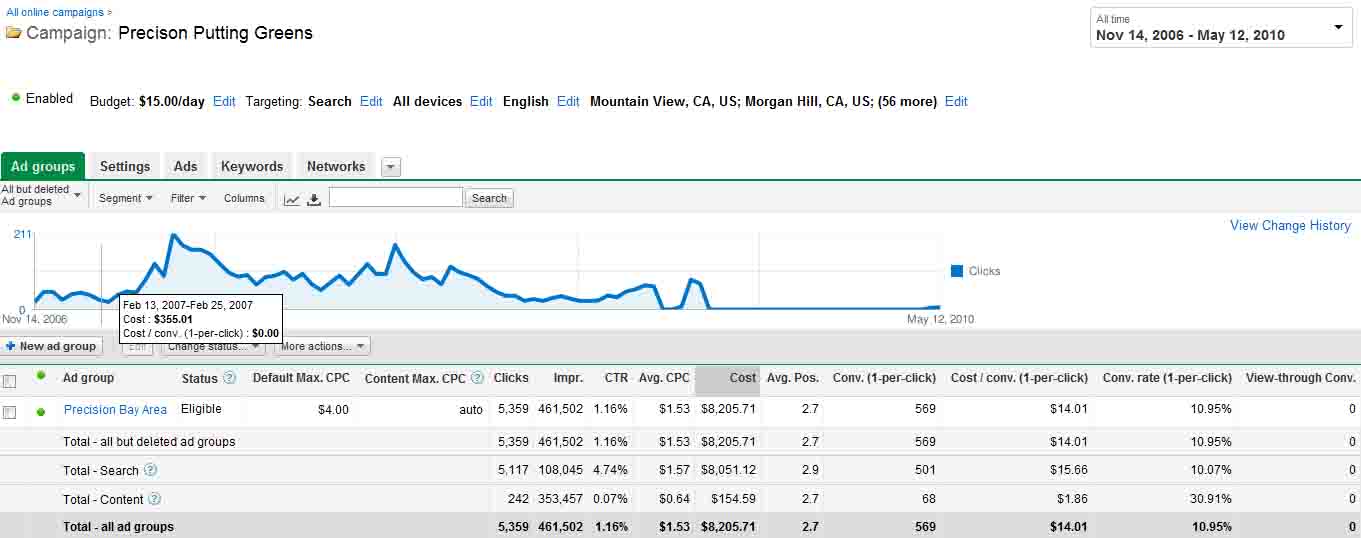Click the 30.91% content conversion rate
Image resolution: width=1361 pixels, height=538 pixels.
tap(1210, 498)
